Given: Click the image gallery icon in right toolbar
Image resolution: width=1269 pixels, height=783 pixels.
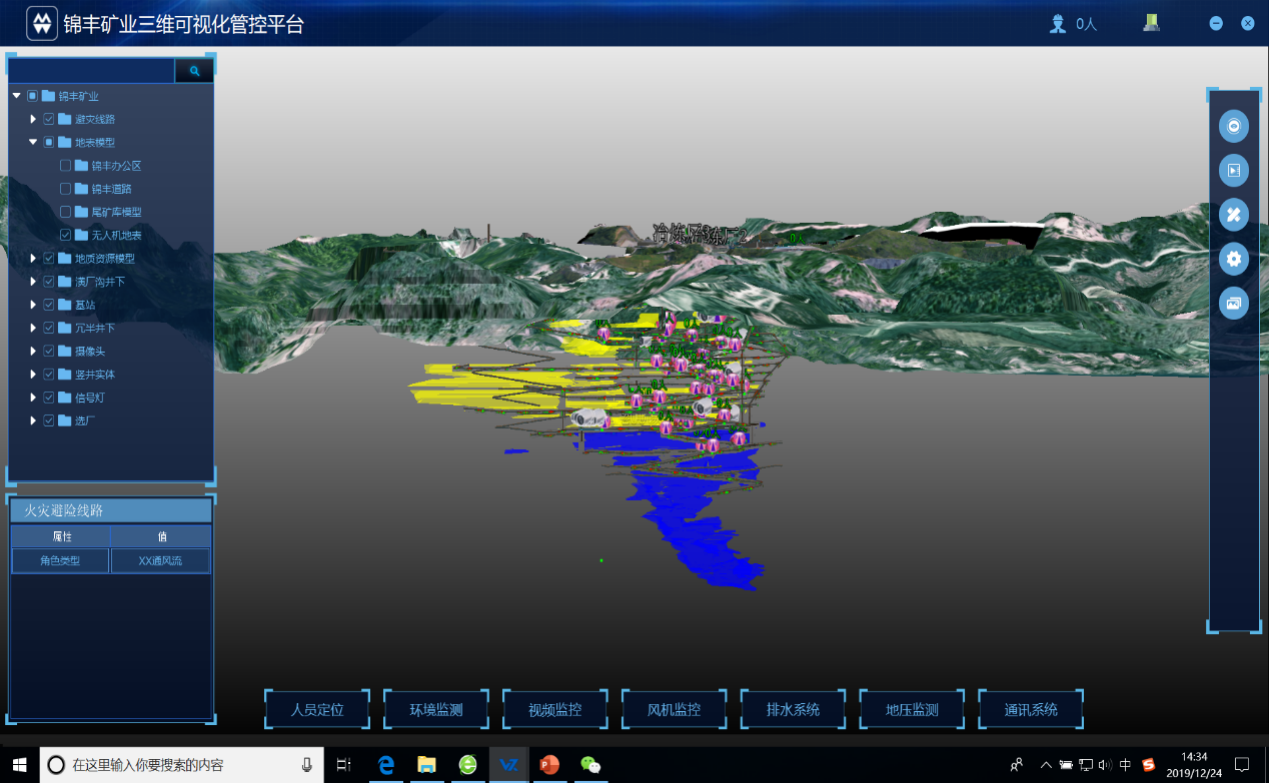Looking at the screenshot, I should pos(1234,303).
